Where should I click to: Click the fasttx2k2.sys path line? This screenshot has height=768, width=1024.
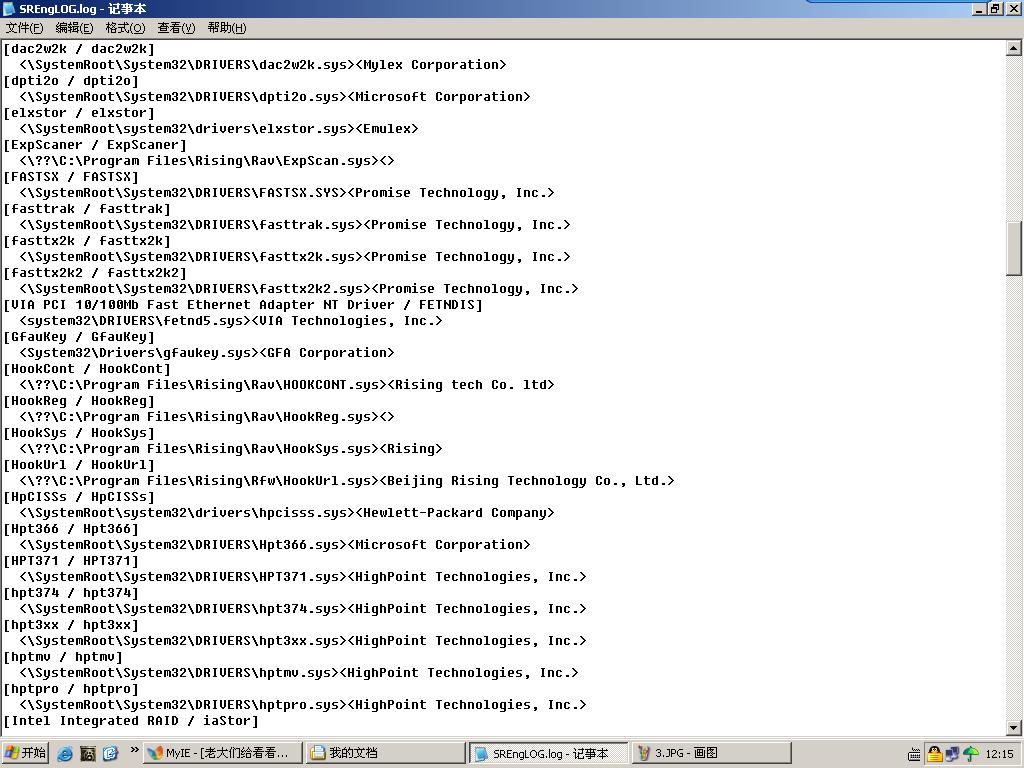click(299, 289)
